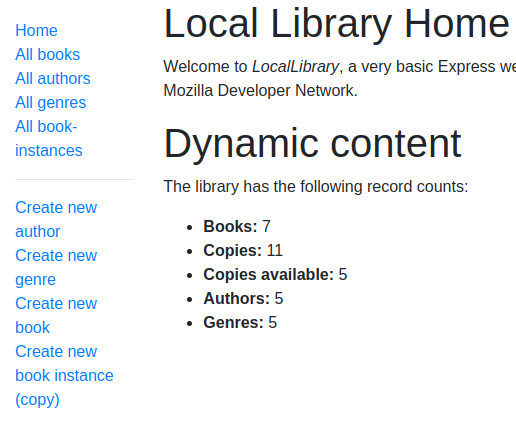Image resolution: width=516 pixels, height=425 pixels.
Task: Open Create new book form link
Action: [56, 315]
